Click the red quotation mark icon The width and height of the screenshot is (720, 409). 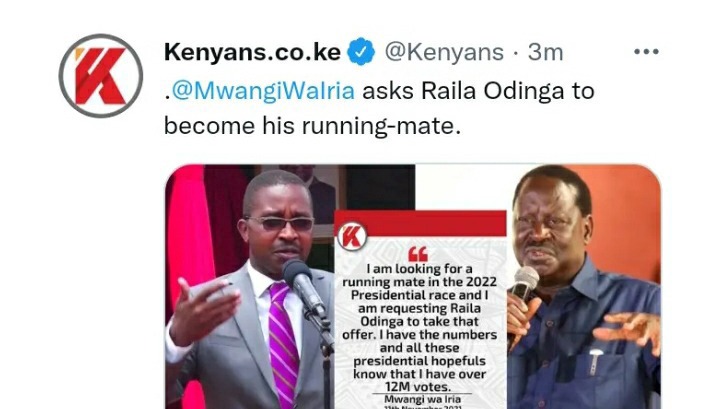(418, 254)
